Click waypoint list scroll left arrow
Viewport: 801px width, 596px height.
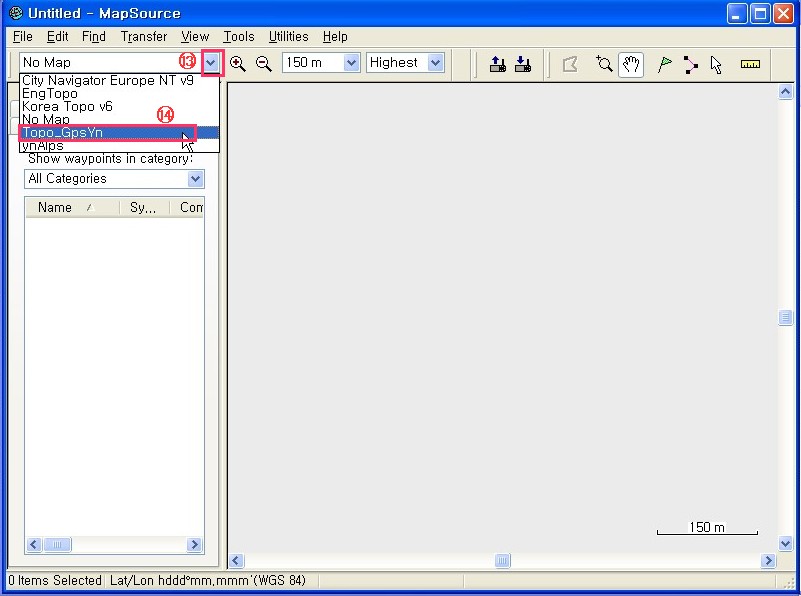coord(34,544)
